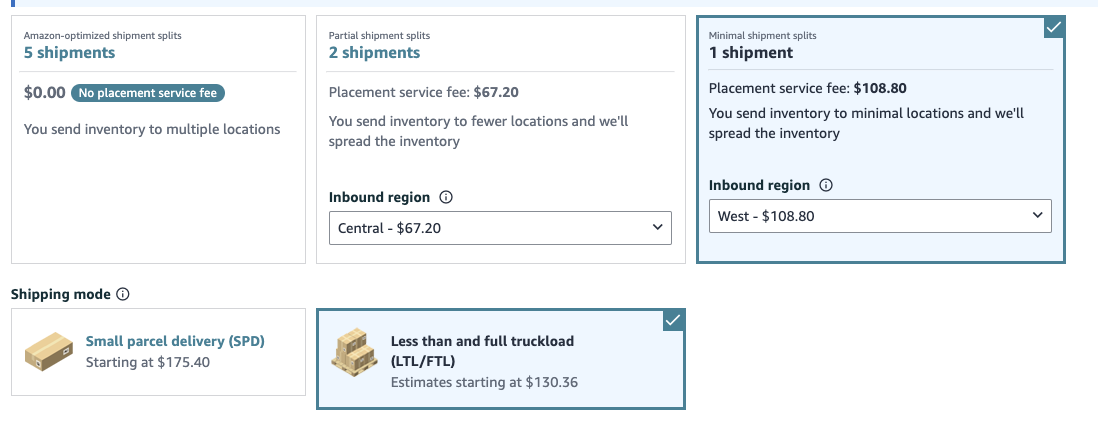The width and height of the screenshot is (1098, 421).
Task: Select the Partial shipment splits option
Action: pyautogui.click(x=501, y=139)
